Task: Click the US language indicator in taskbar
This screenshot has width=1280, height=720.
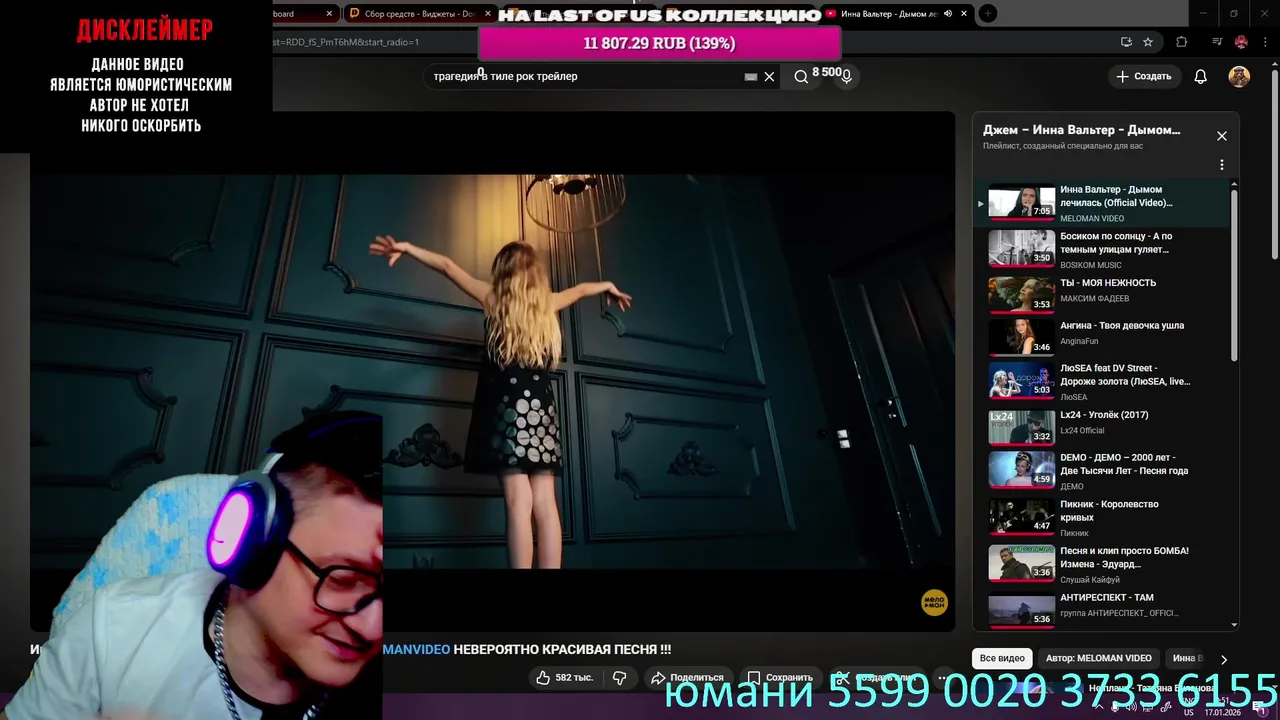Action: click(x=1189, y=712)
